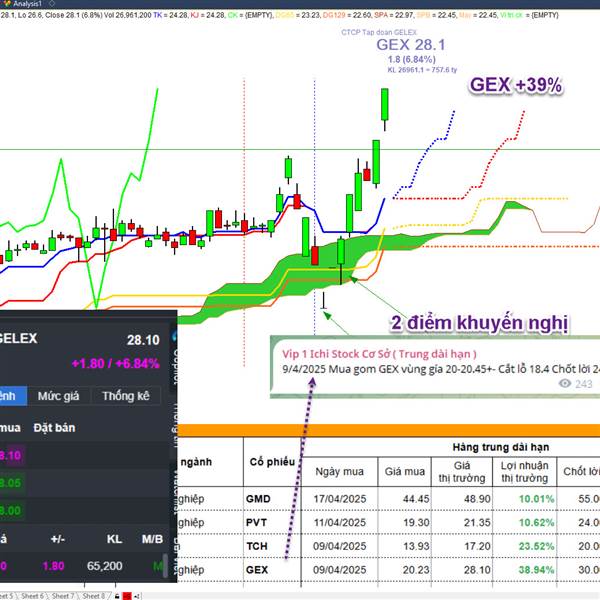
Task: Click the Lợi nhuận thị trường header
Action: point(525,472)
